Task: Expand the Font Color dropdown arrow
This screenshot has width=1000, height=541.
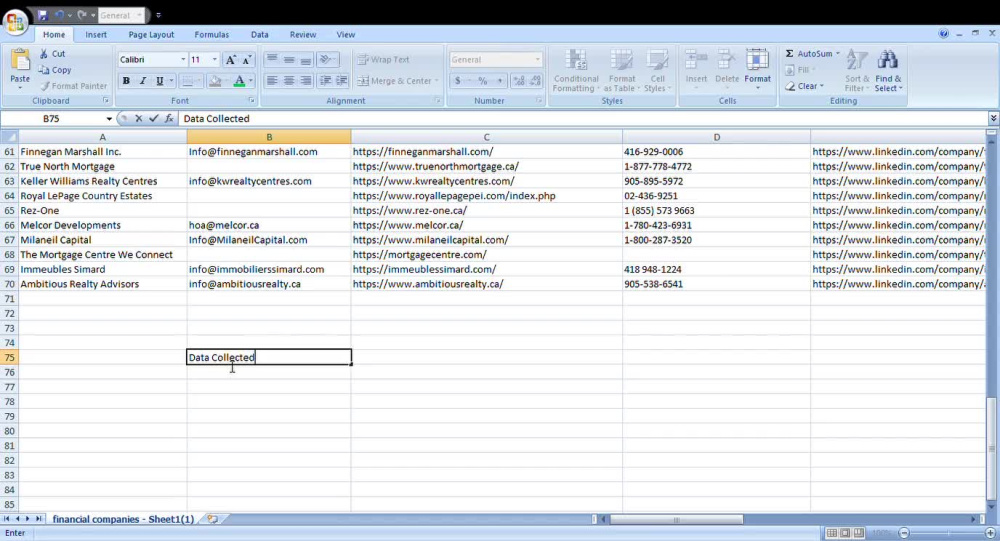Action: (x=251, y=81)
